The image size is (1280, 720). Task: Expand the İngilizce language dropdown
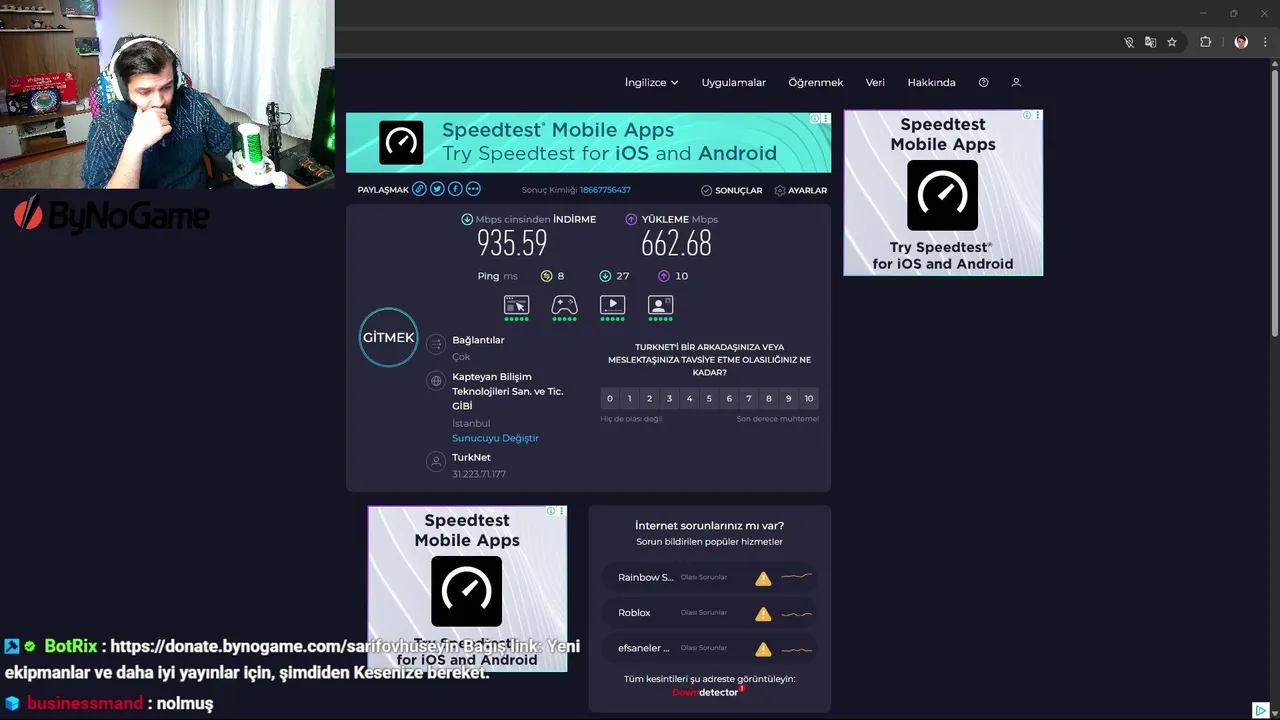point(651,82)
